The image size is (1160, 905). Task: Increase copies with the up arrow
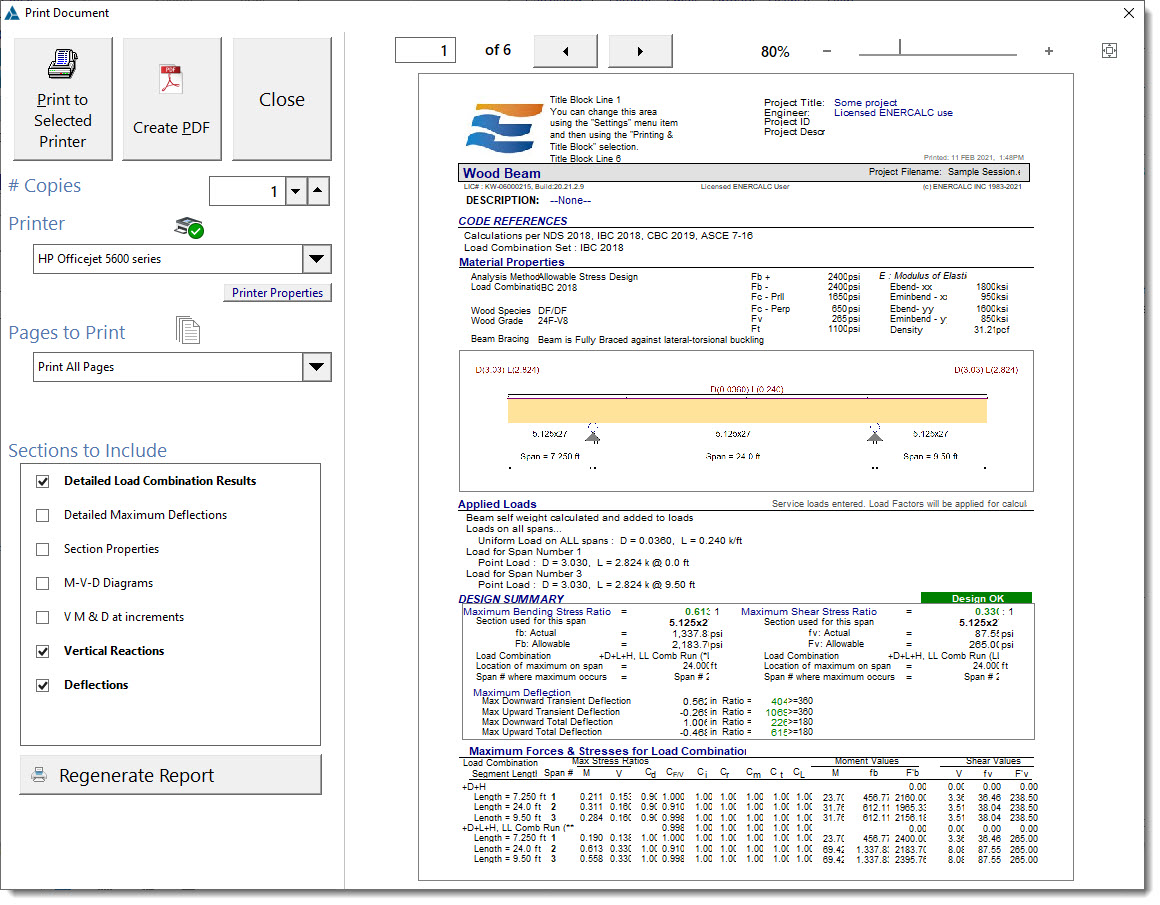click(318, 191)
